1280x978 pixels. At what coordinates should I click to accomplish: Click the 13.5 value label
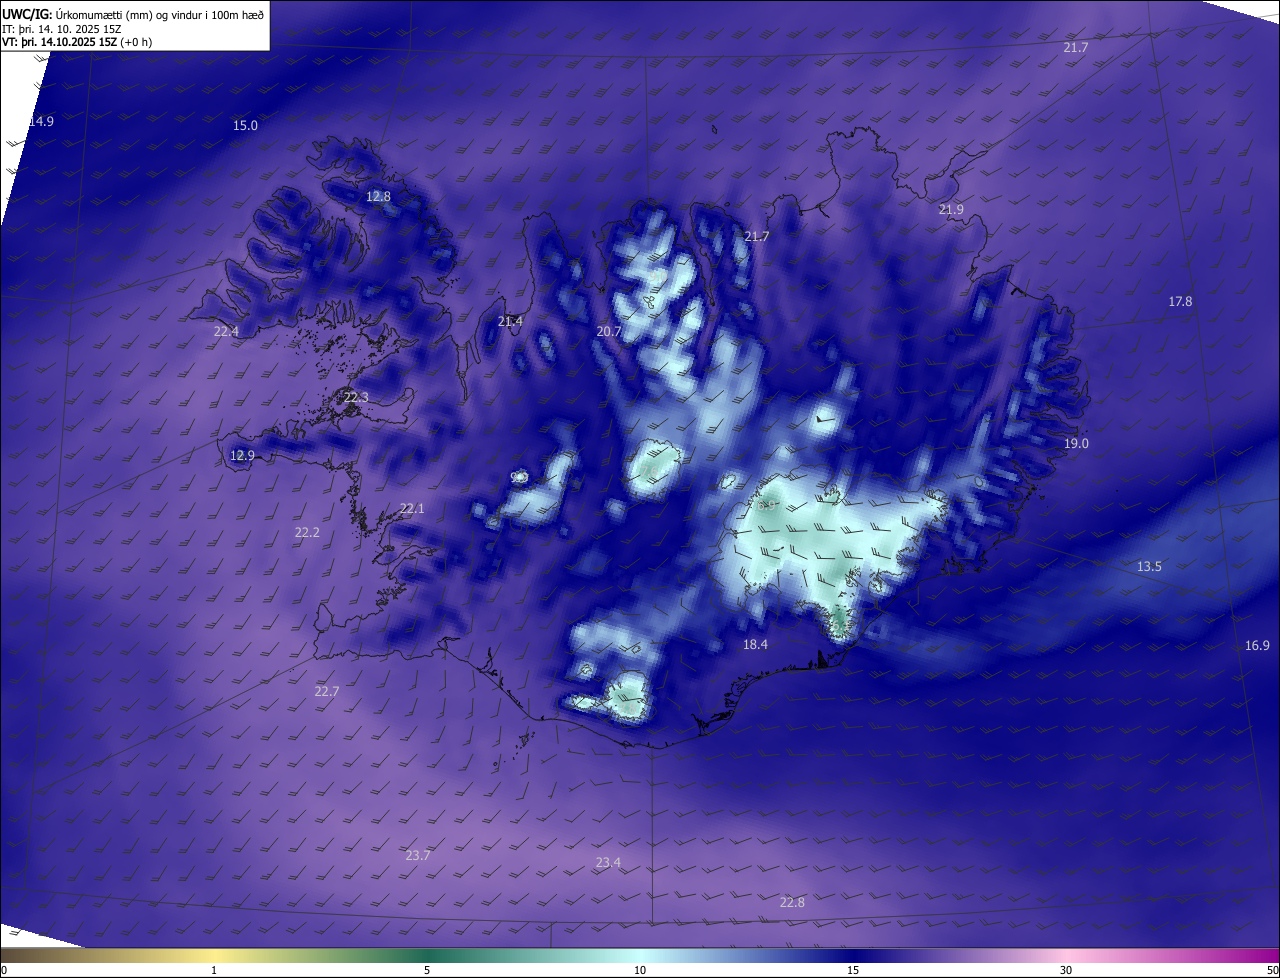pyautogui.click(x=1149, y=566)
